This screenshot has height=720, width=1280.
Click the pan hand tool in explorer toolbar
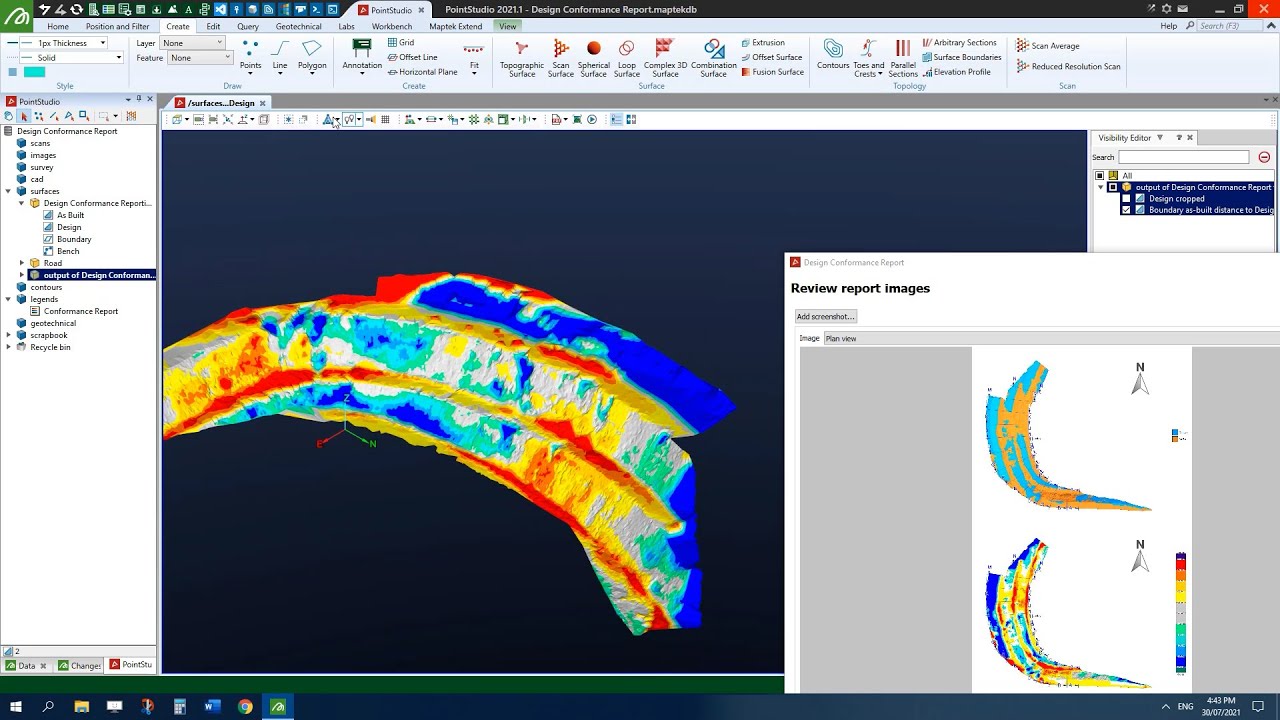9,117
